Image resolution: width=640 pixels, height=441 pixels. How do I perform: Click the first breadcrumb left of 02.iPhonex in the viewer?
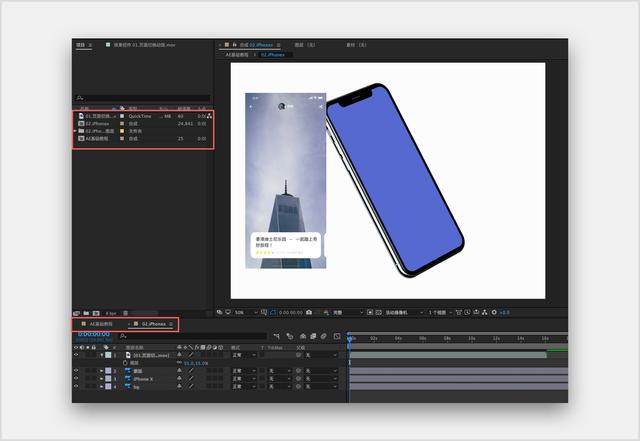click(237, 54)
